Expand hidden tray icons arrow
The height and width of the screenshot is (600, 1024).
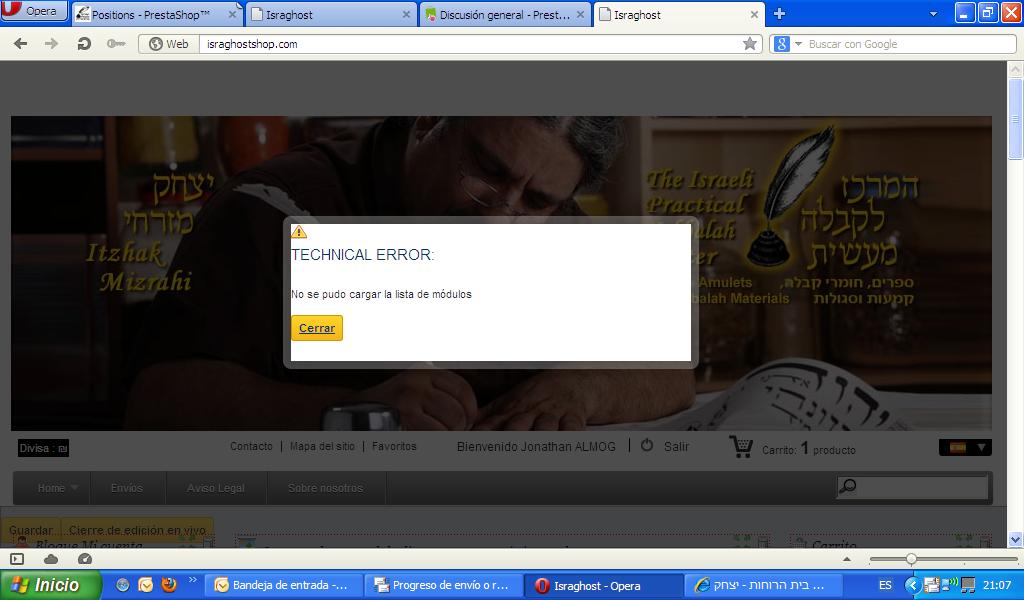click(x=913, y=585)
